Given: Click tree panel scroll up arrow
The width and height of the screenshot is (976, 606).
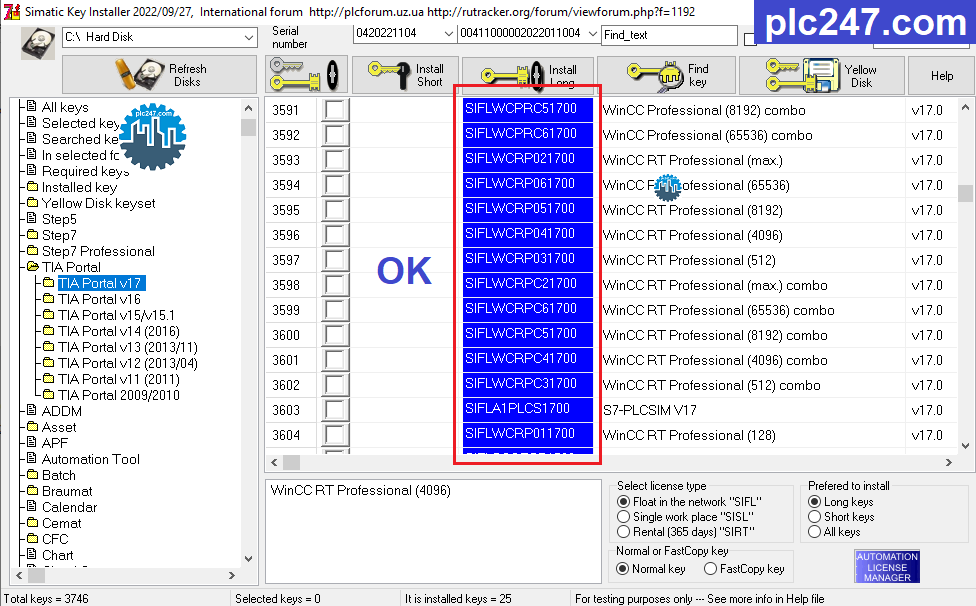Looking at the screenshot, I should point(248,108).
